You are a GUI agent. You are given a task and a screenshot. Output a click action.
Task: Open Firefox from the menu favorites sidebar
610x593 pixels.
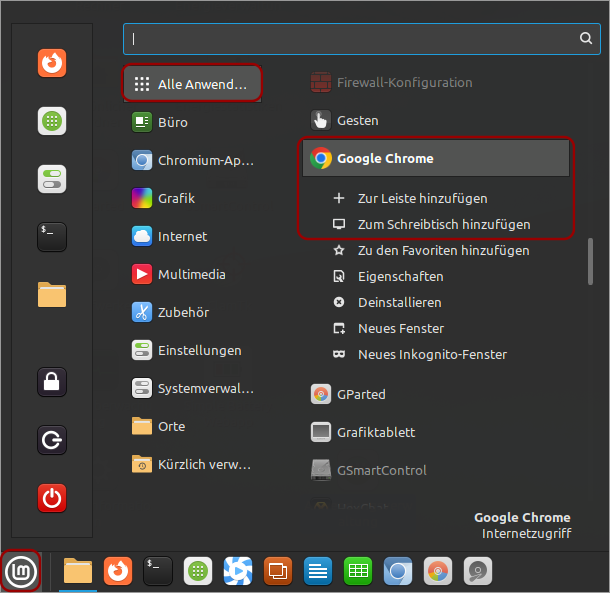tap(52, 63)
